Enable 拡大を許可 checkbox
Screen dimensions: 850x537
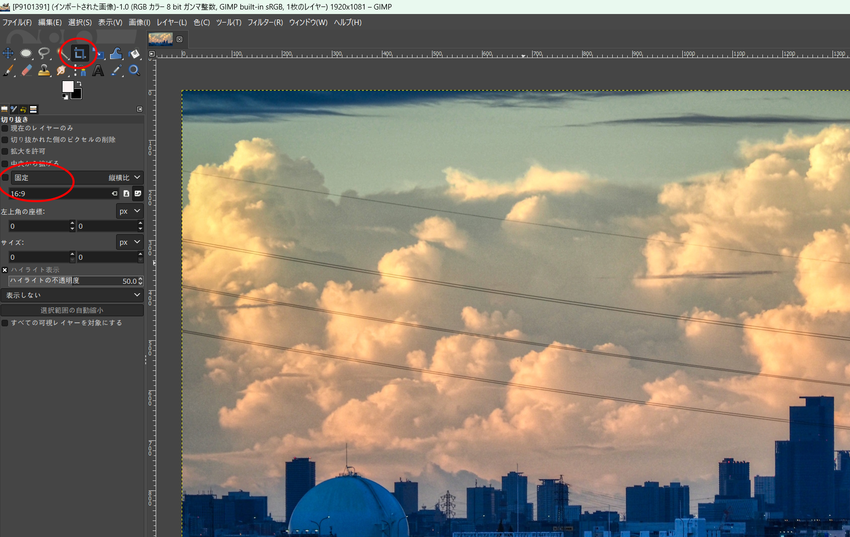(5, 151)
